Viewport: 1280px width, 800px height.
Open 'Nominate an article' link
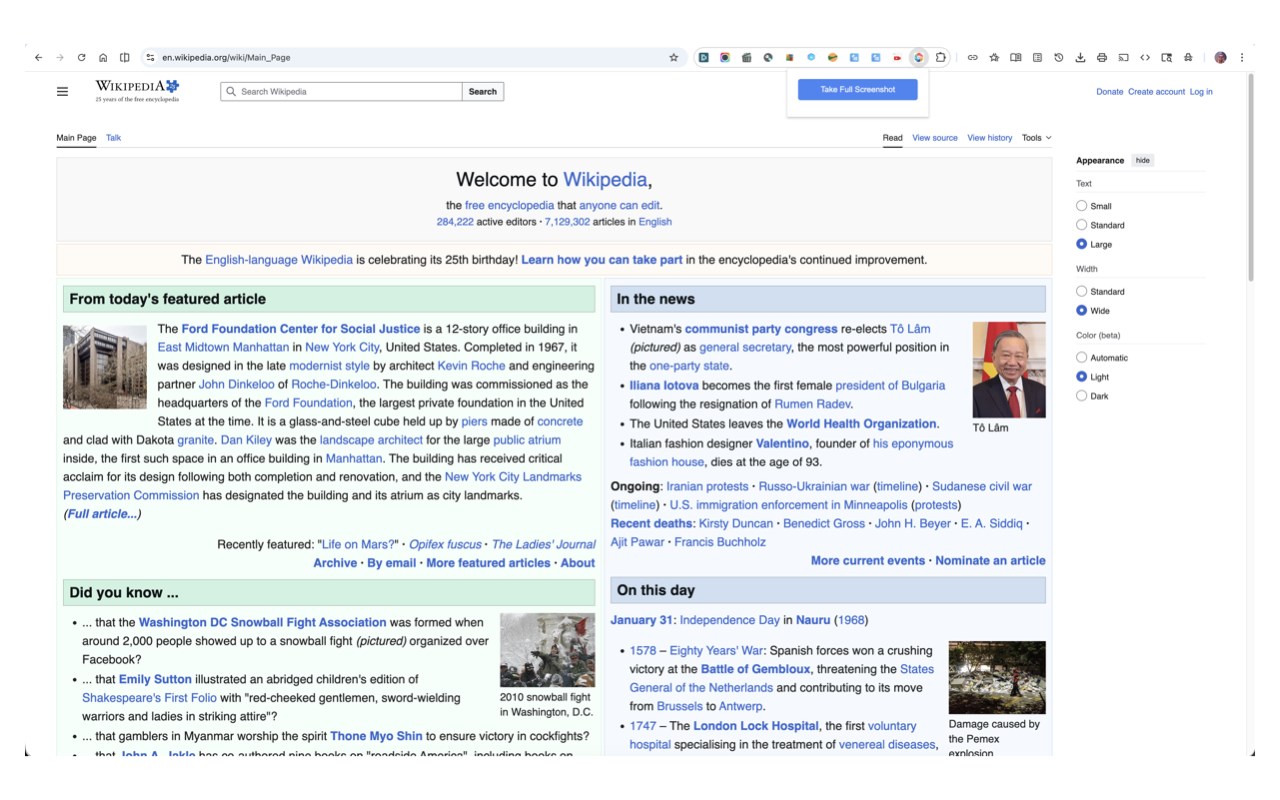click(x=990, y=561)
